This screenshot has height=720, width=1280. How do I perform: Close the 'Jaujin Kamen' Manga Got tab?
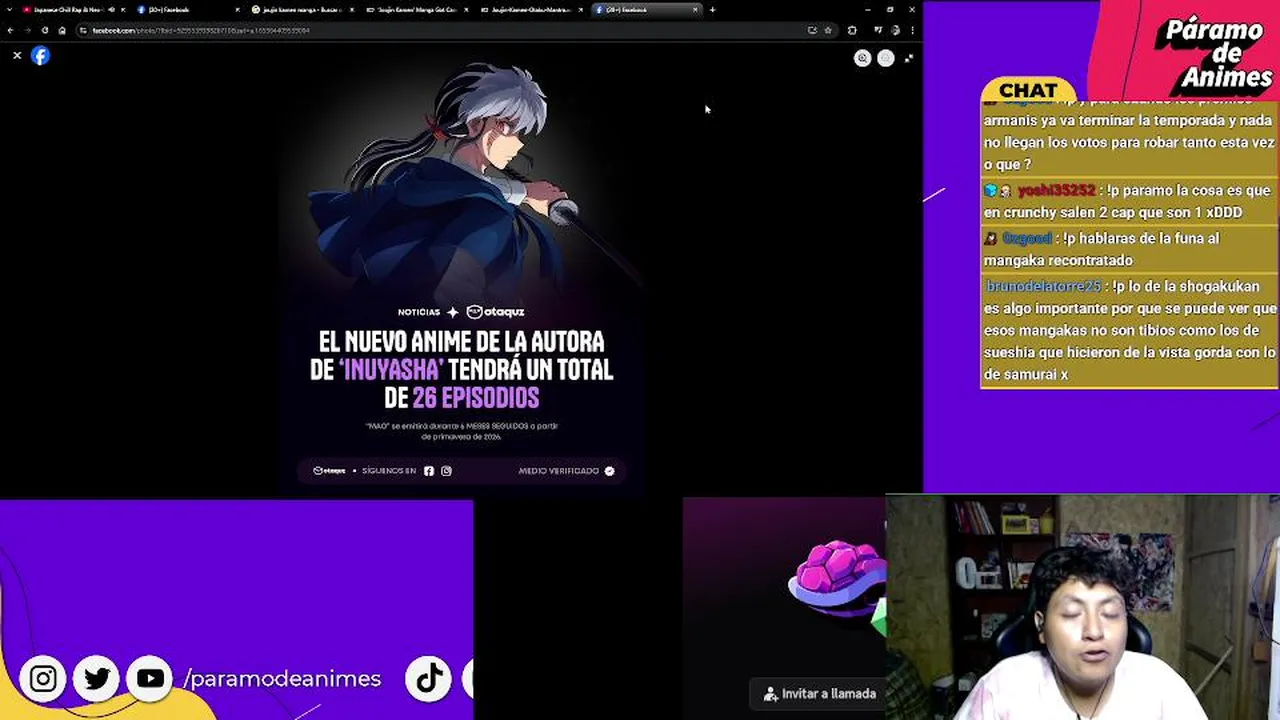(x=466, y=10)
